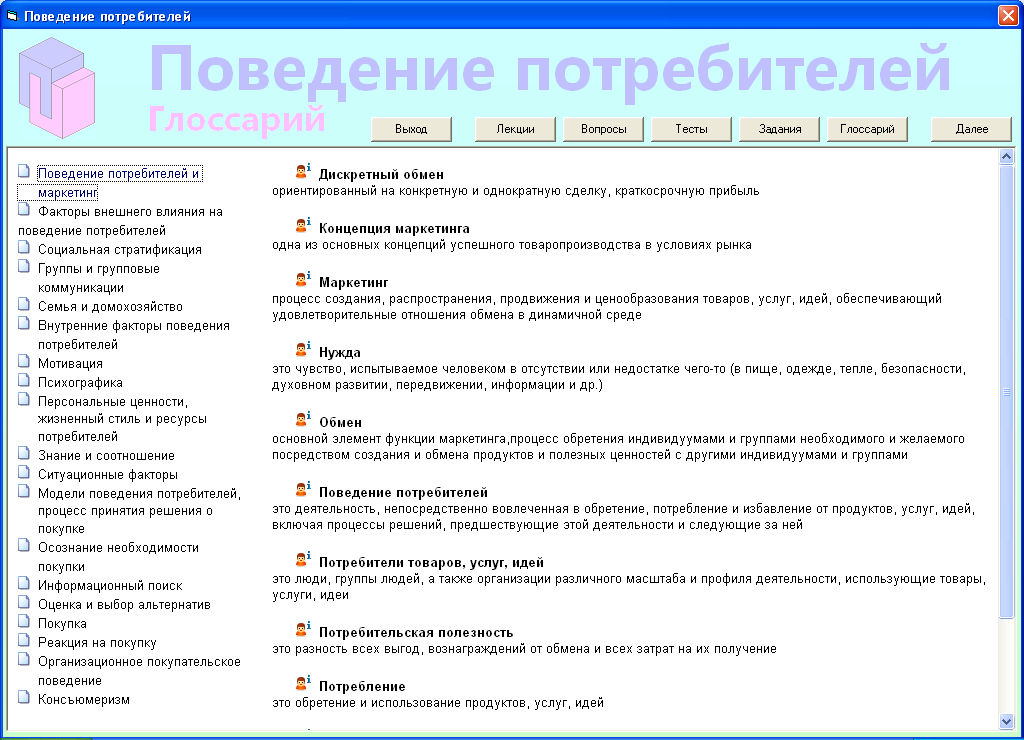The image size is (1024, 740).
Task: Click the 'Далее' button
Action: click(971, 129)
